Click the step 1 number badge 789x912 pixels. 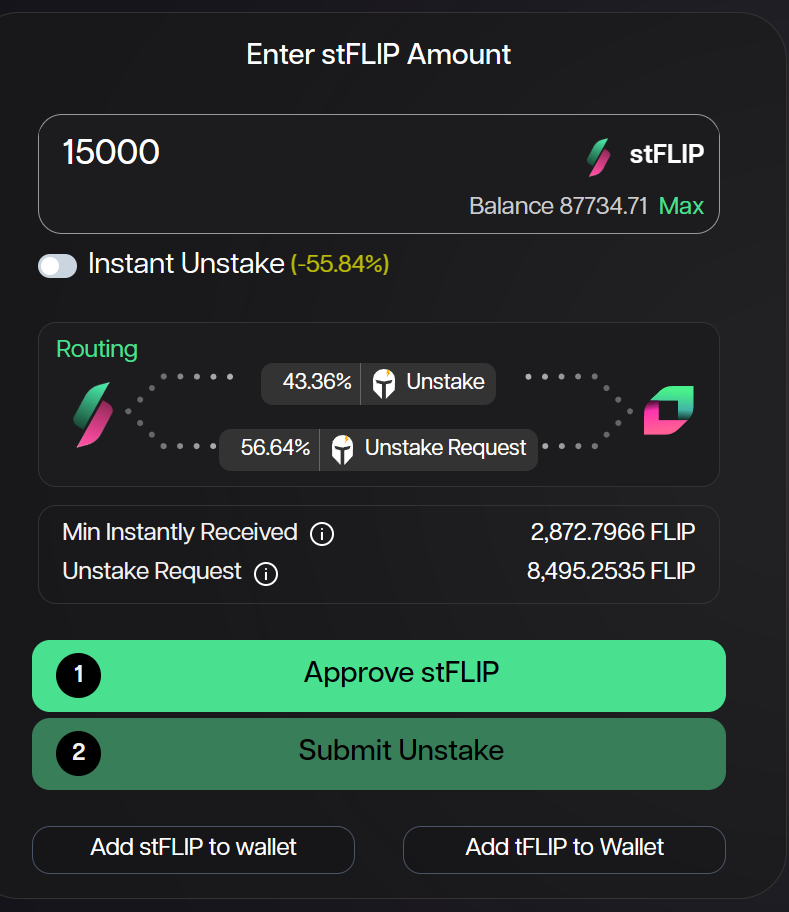79,676
